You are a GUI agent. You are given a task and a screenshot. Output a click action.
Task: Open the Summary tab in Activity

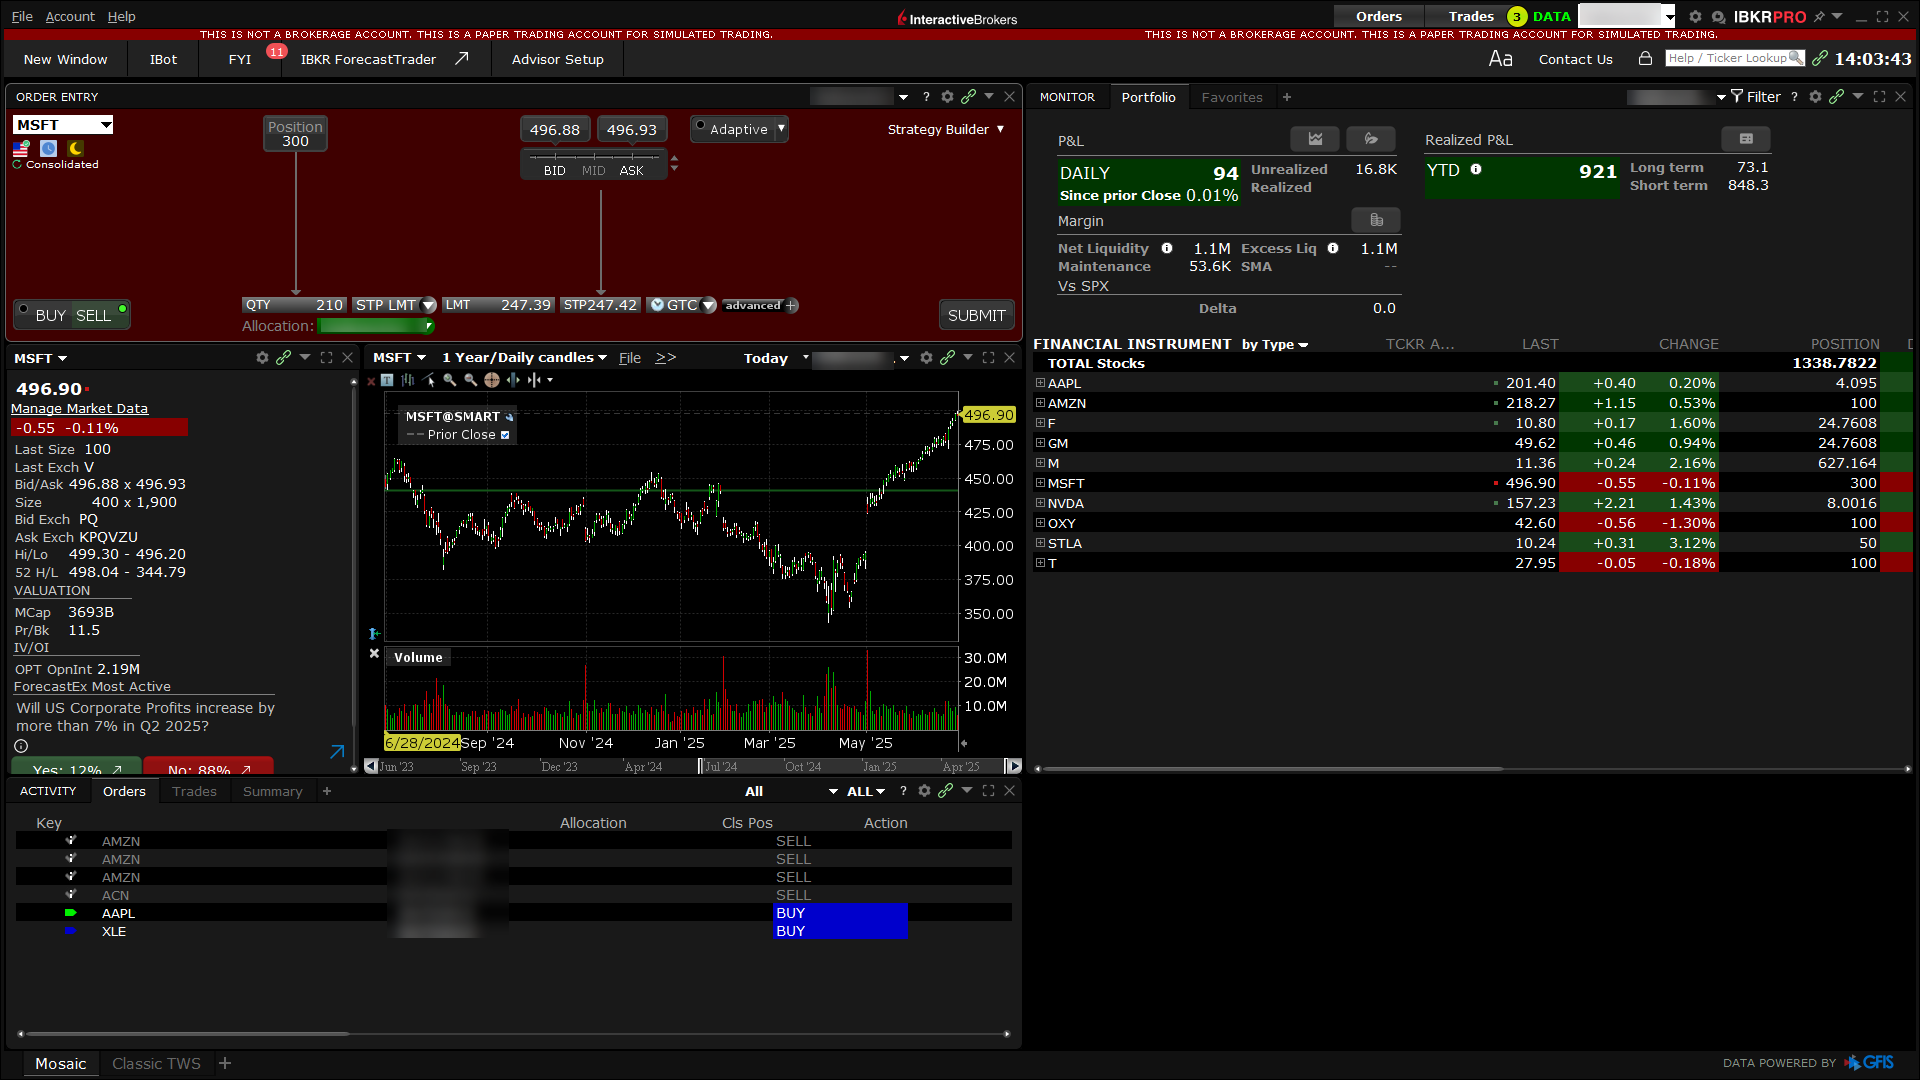(x=272, y=791)
